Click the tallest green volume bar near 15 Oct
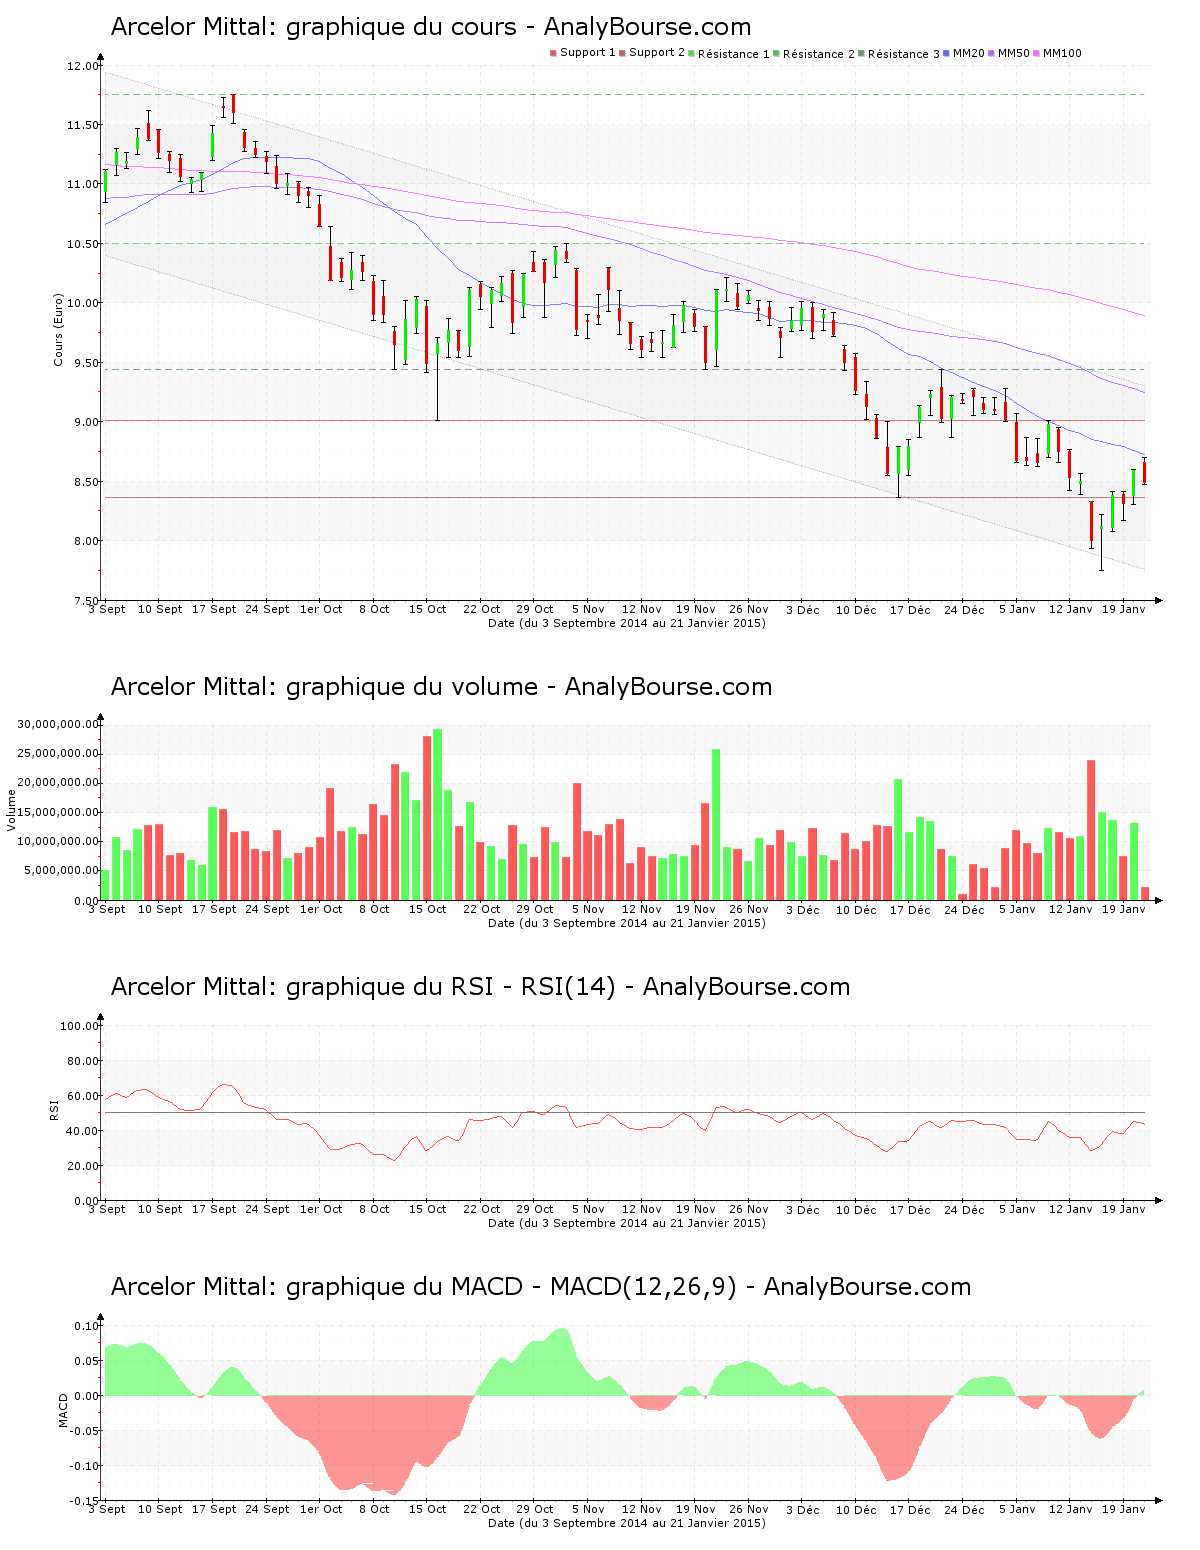Screen dimensions: 1200x1550 coord(438,814)
